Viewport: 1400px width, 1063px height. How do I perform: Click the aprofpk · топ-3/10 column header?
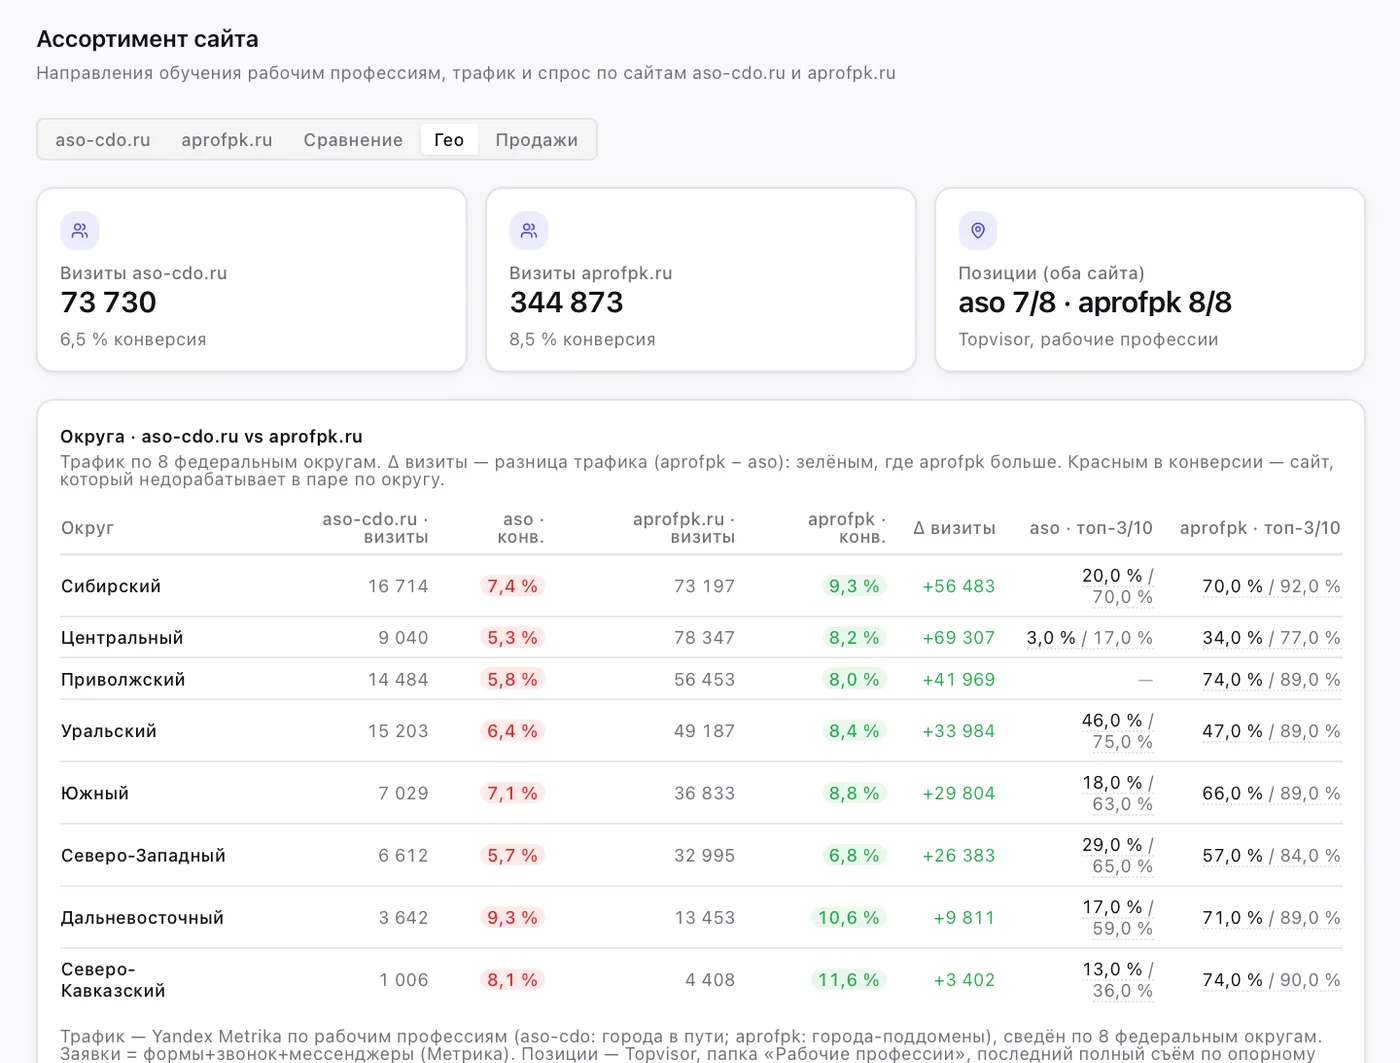coord(1260,528)
